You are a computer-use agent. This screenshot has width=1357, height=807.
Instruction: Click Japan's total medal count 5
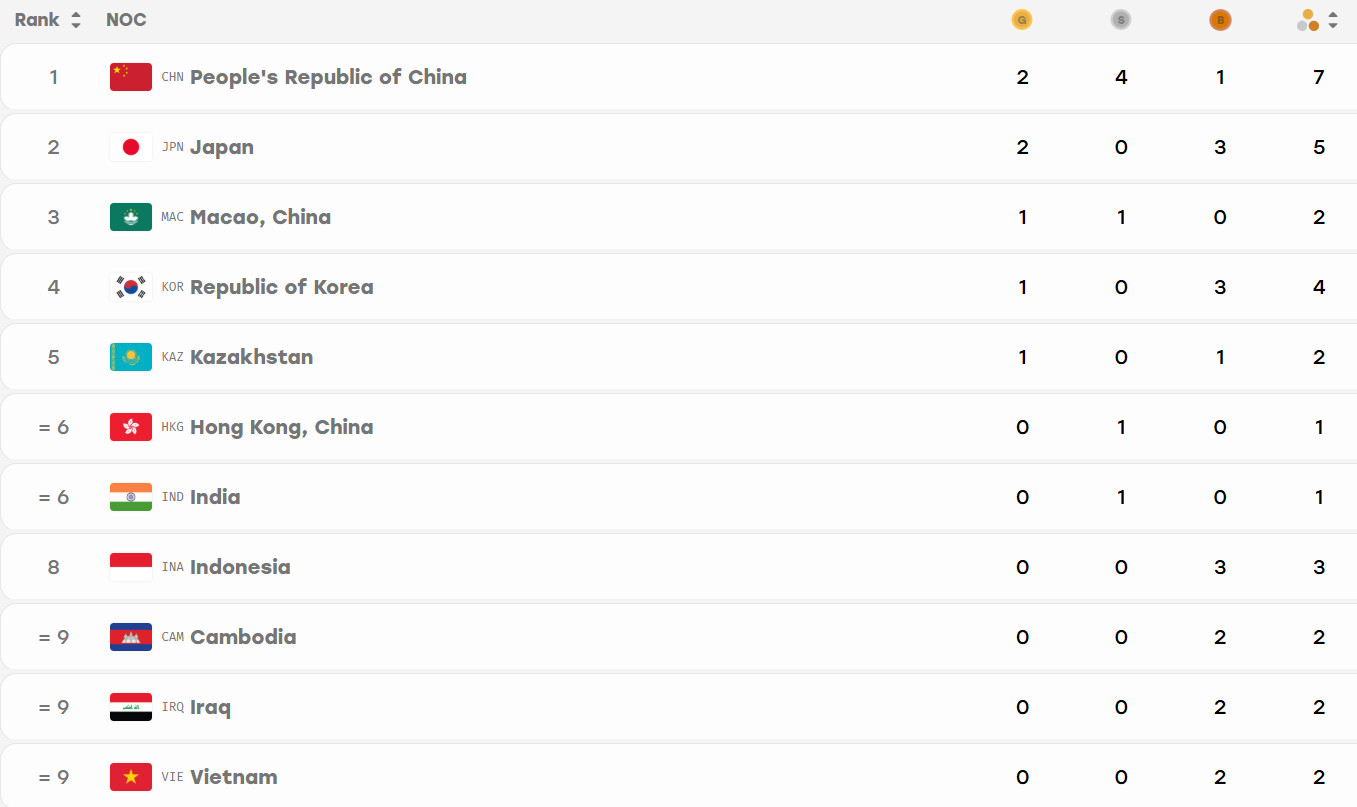(x=1319, y=147)
